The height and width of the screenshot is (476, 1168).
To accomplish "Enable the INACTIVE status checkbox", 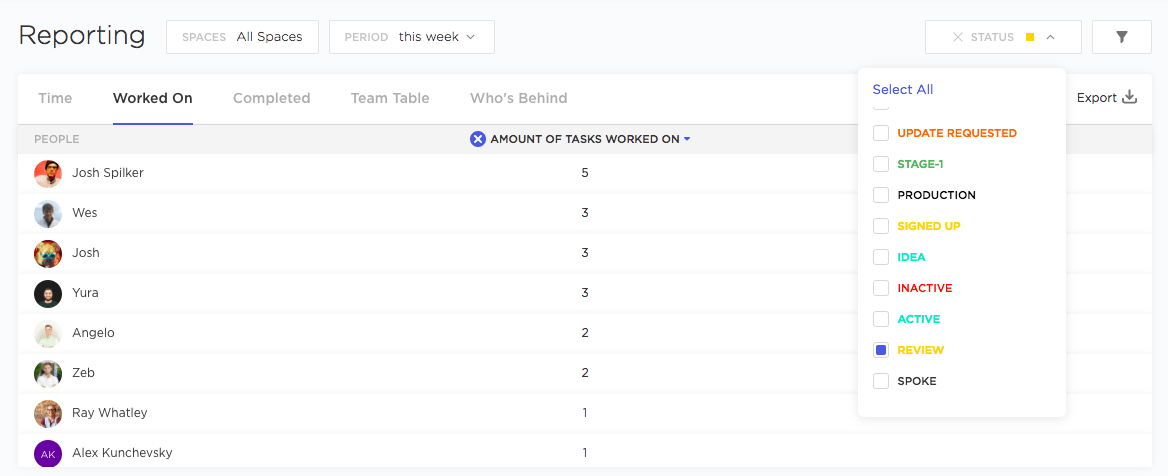I will [881, 288].
